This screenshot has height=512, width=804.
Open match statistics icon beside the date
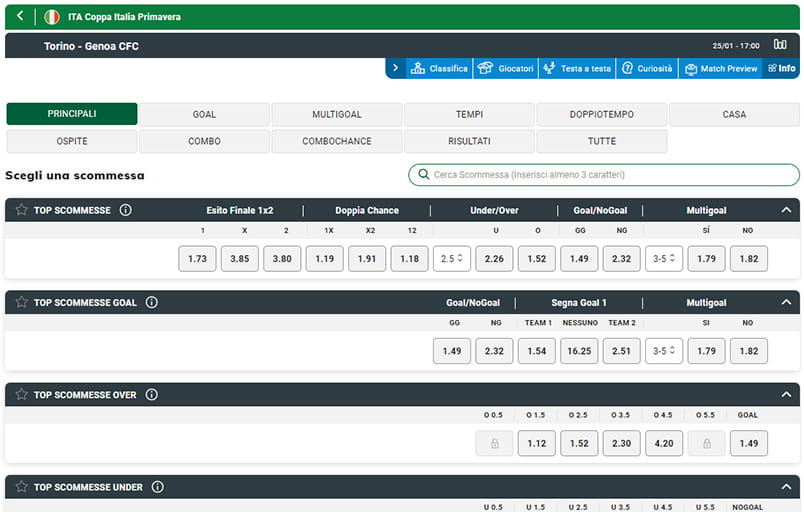pos(780,45)
